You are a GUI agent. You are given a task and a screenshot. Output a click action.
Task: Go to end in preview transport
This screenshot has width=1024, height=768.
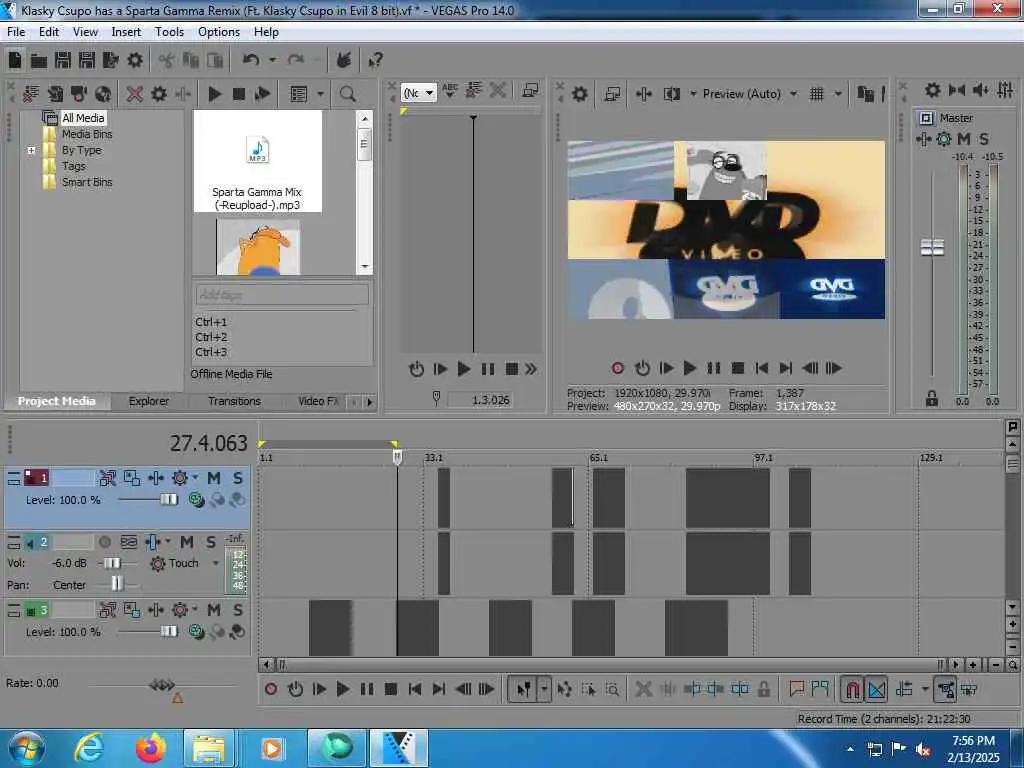tap(786, 368)
